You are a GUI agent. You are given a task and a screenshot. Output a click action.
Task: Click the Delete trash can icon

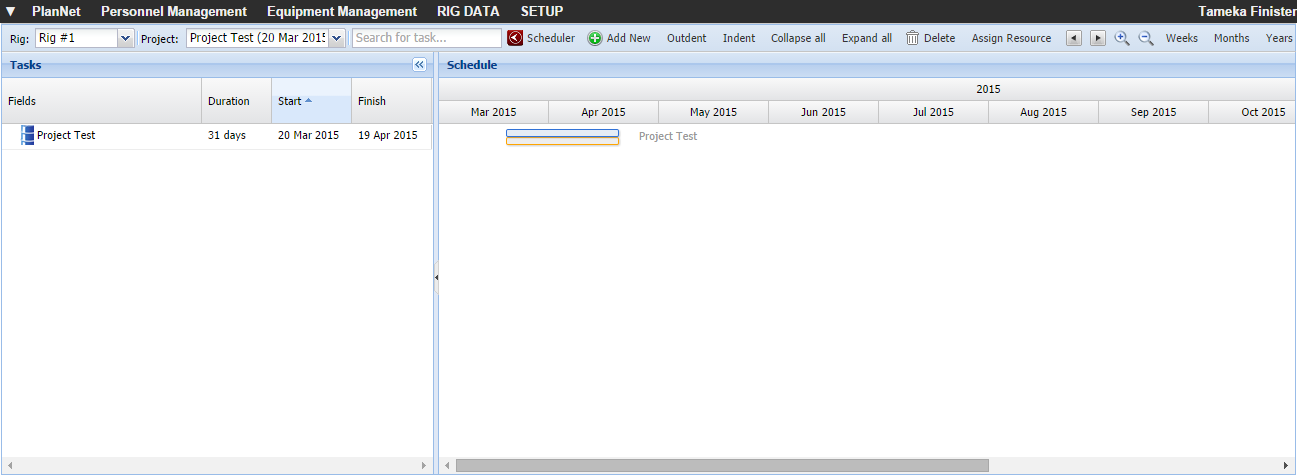[x=912, y=38]
